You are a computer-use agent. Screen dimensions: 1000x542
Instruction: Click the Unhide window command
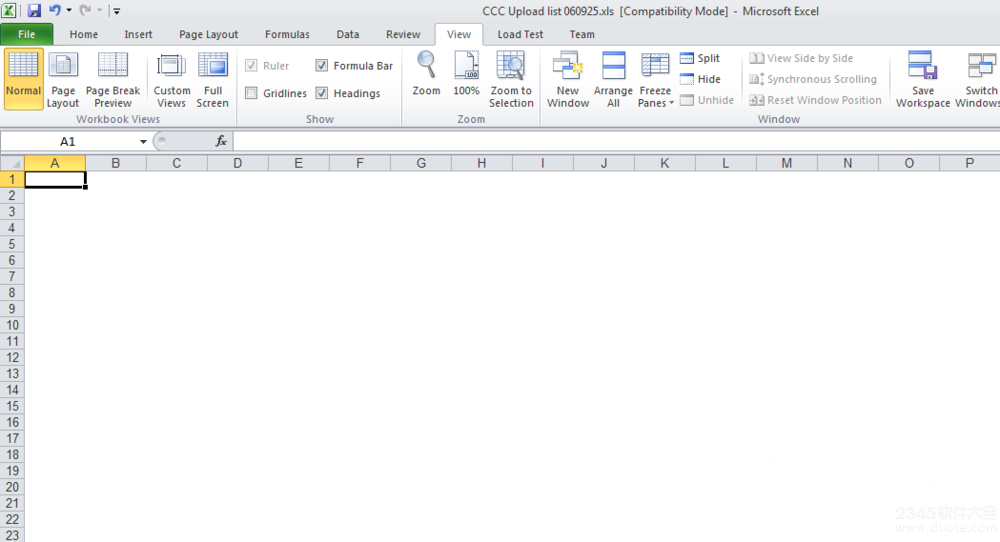(x=707, y=100)
